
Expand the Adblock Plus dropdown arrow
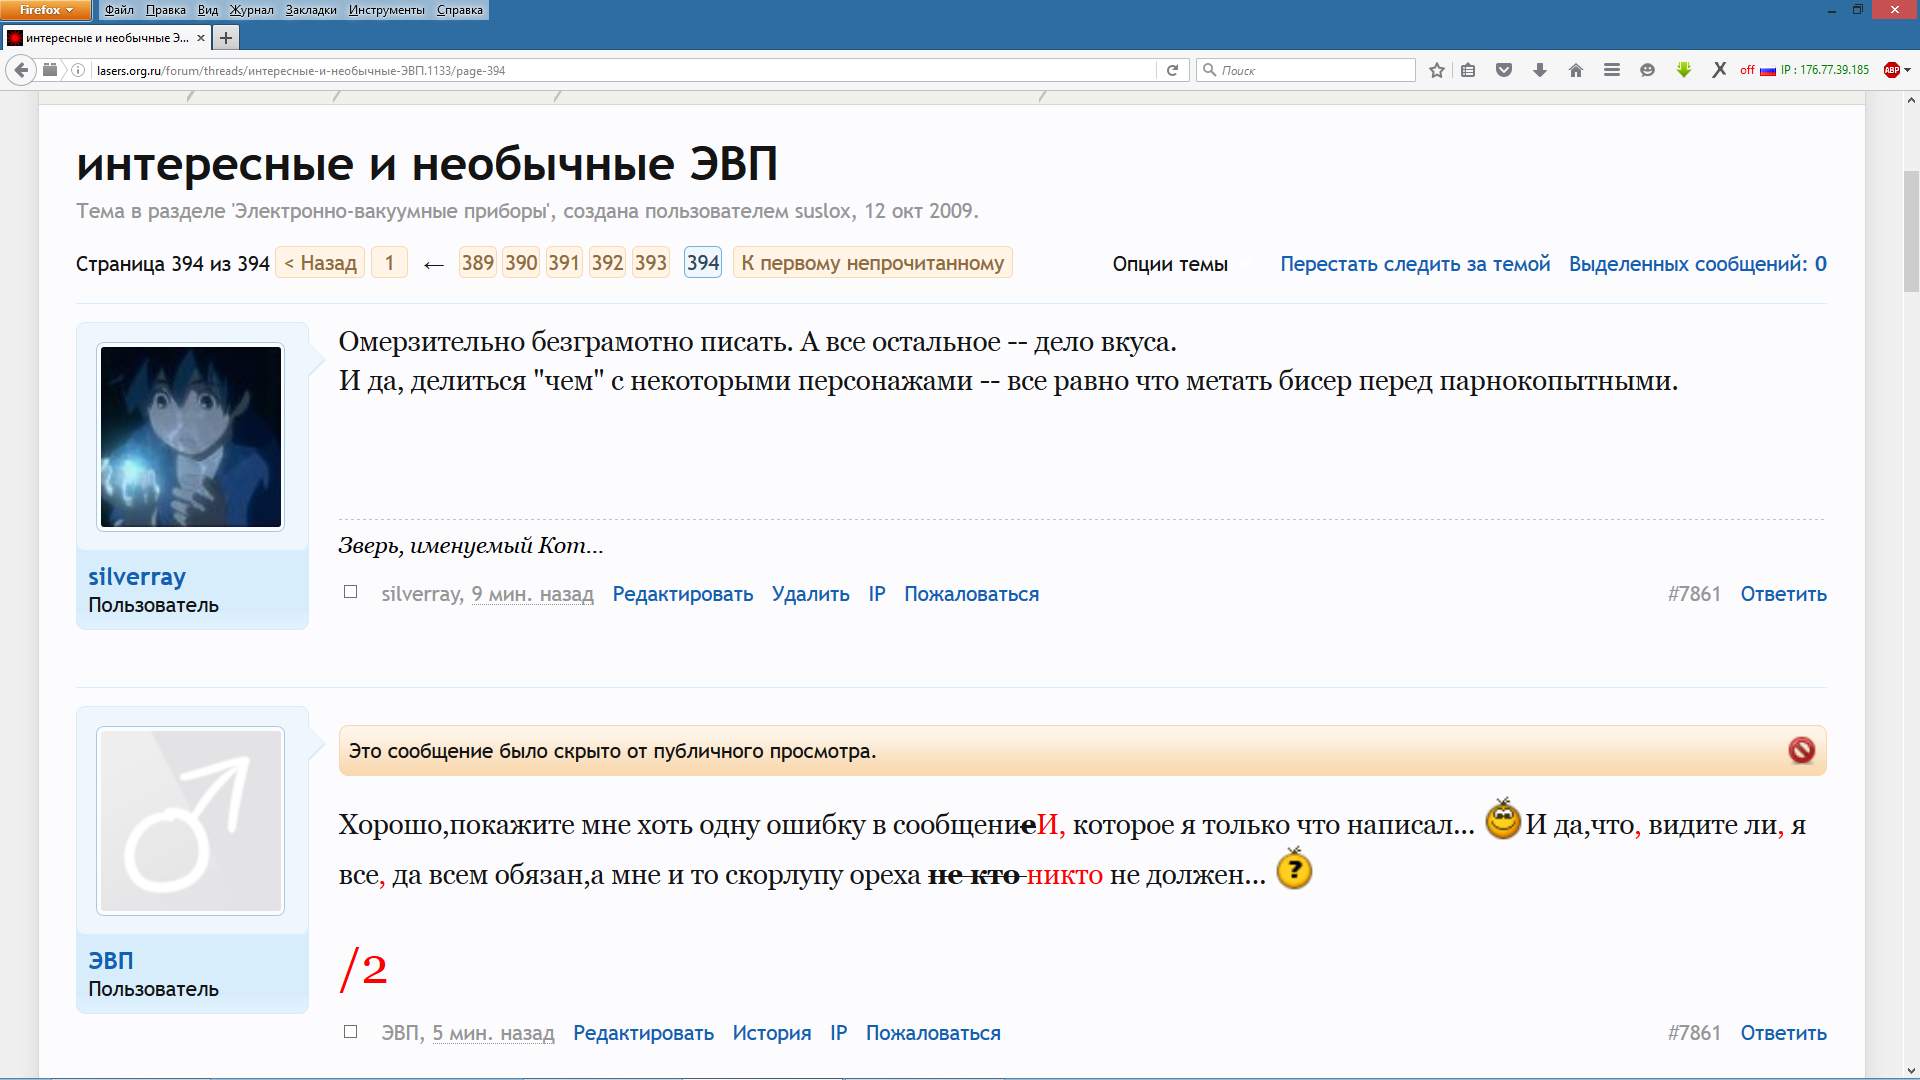(1908, 70)
